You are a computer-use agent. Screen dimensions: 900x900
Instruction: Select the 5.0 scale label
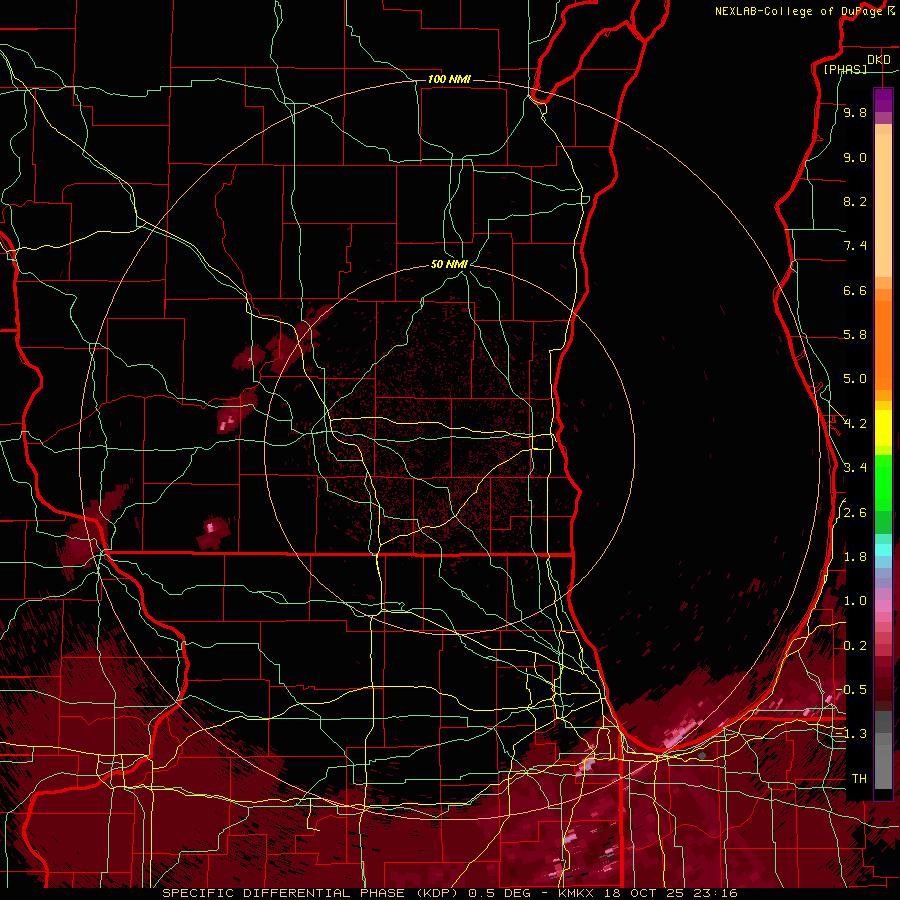tap(855, 379)
